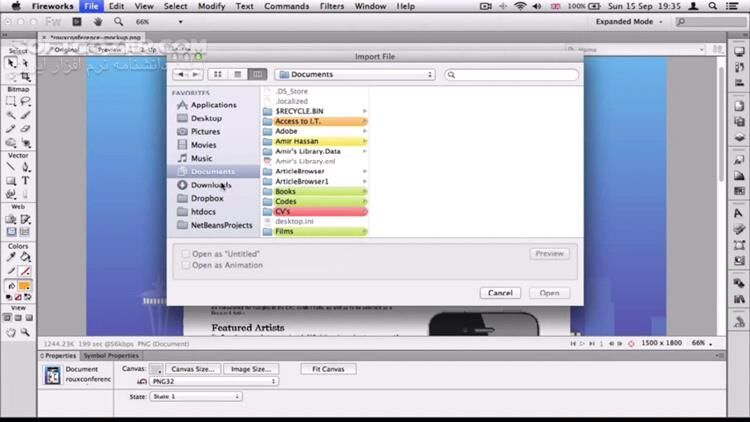Click the orange fill color swatch
Viewport: 750px width, 422px height.
pyautogui.click(x=24, y=286)
